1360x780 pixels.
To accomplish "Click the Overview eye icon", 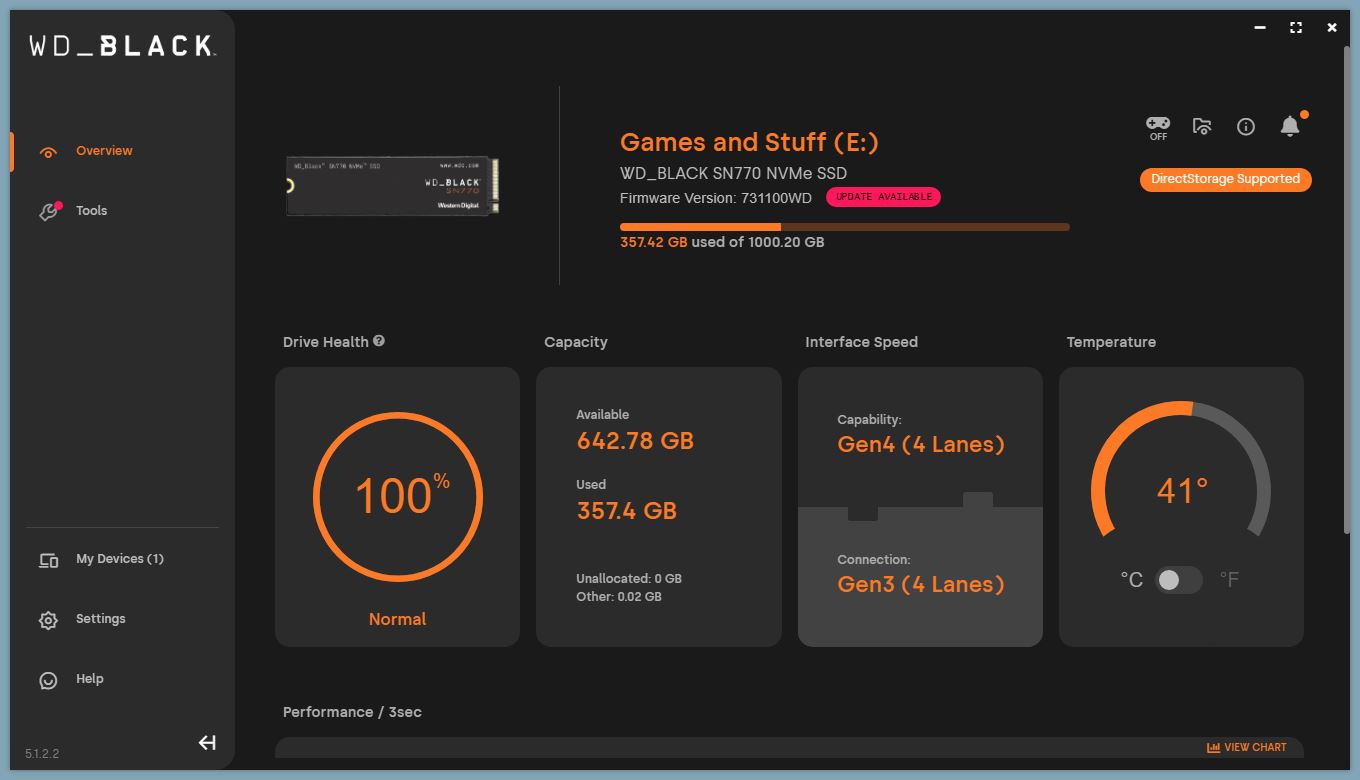I will pos(48,150).
